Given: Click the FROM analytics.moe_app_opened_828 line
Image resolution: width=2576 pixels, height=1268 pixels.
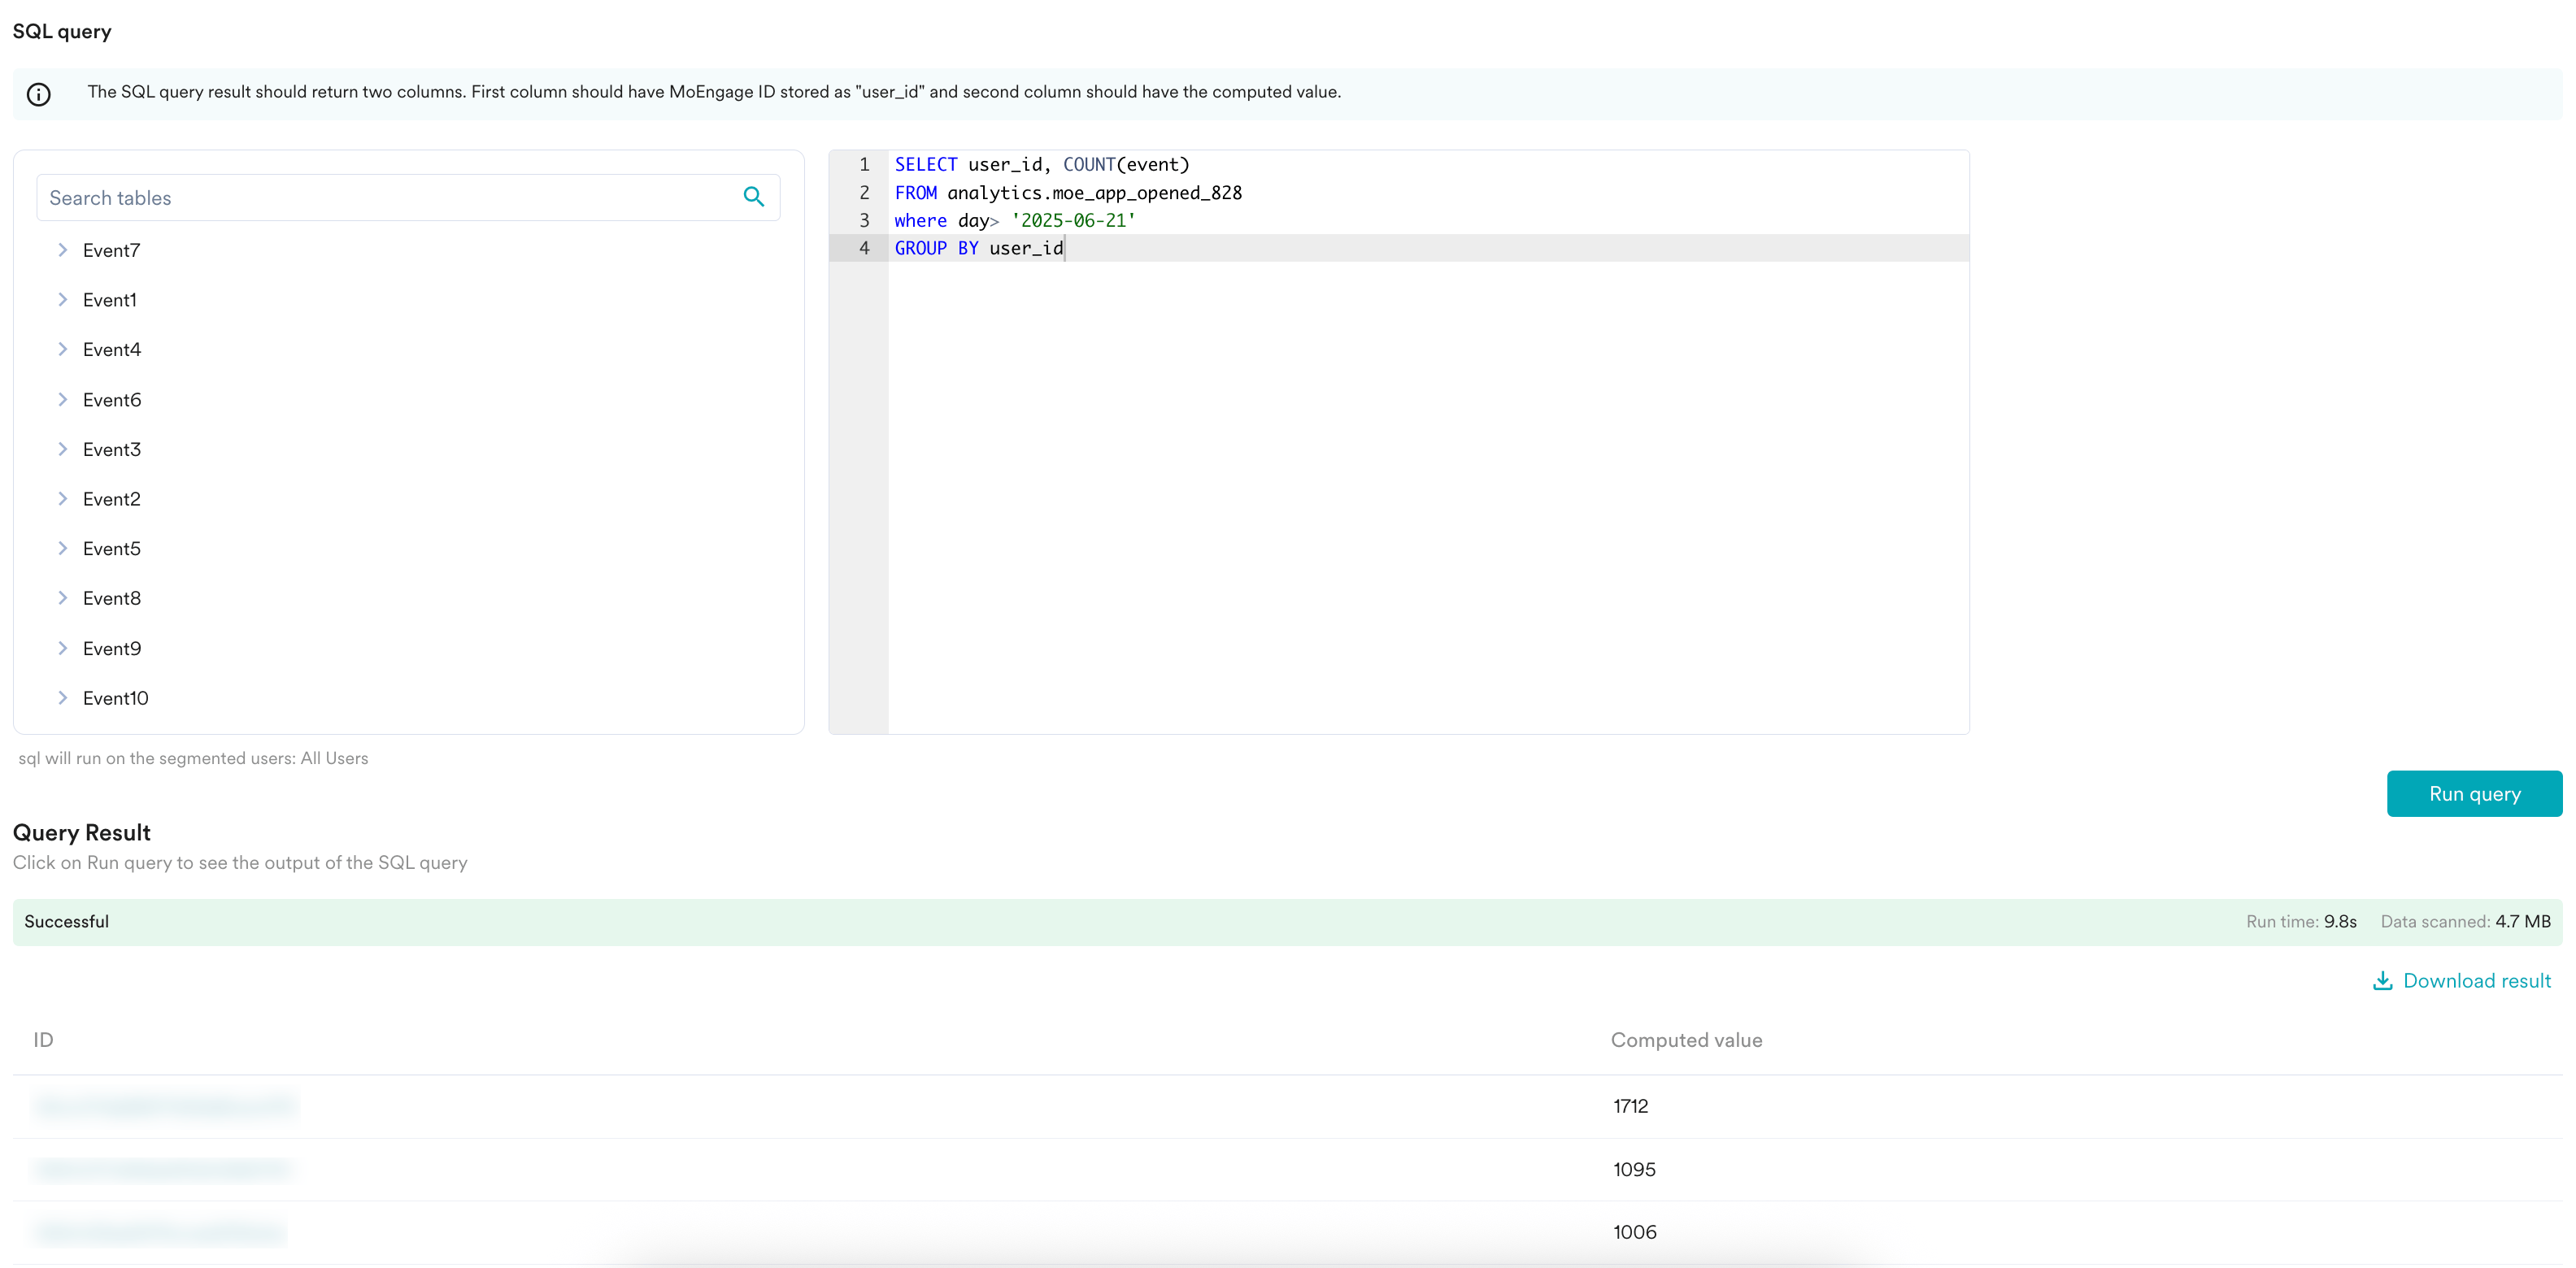Looking at the screenshot, I should (x=1068, y=193).
